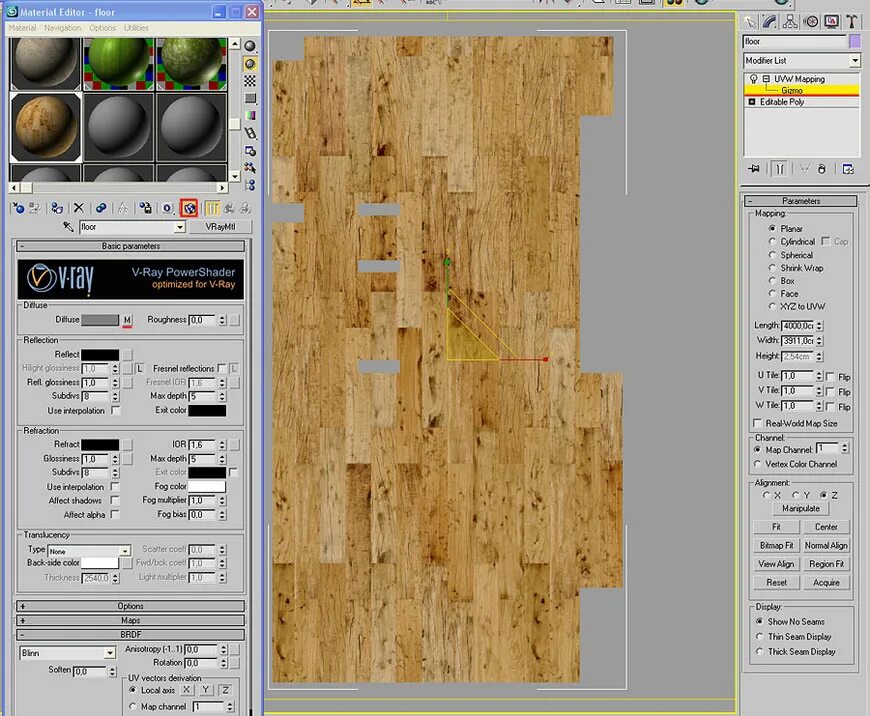
Task: Pick material from object eyedropper
Action: pyautogui.click(x=68, y=226)
